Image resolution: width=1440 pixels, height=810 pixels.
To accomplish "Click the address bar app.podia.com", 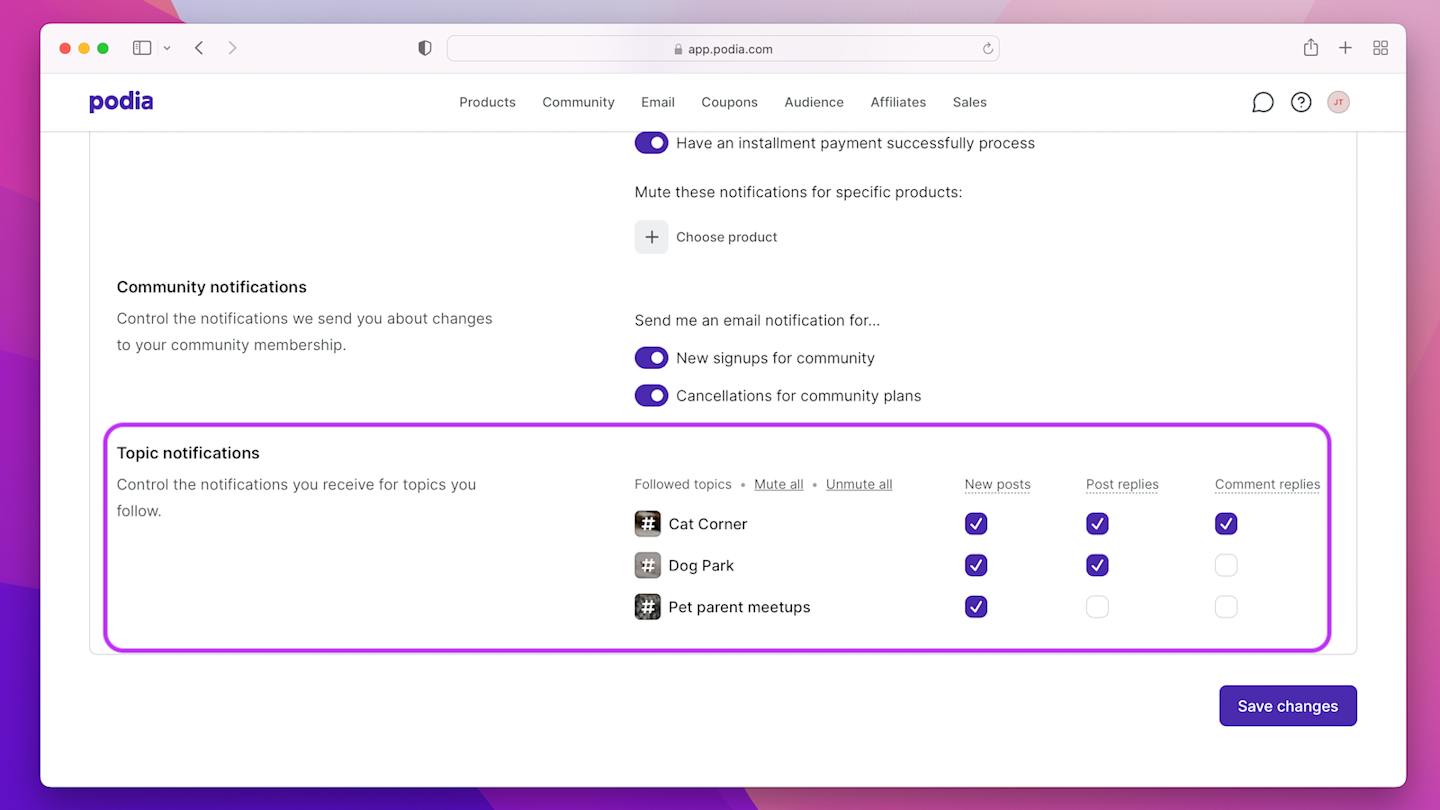I will 723,48.
